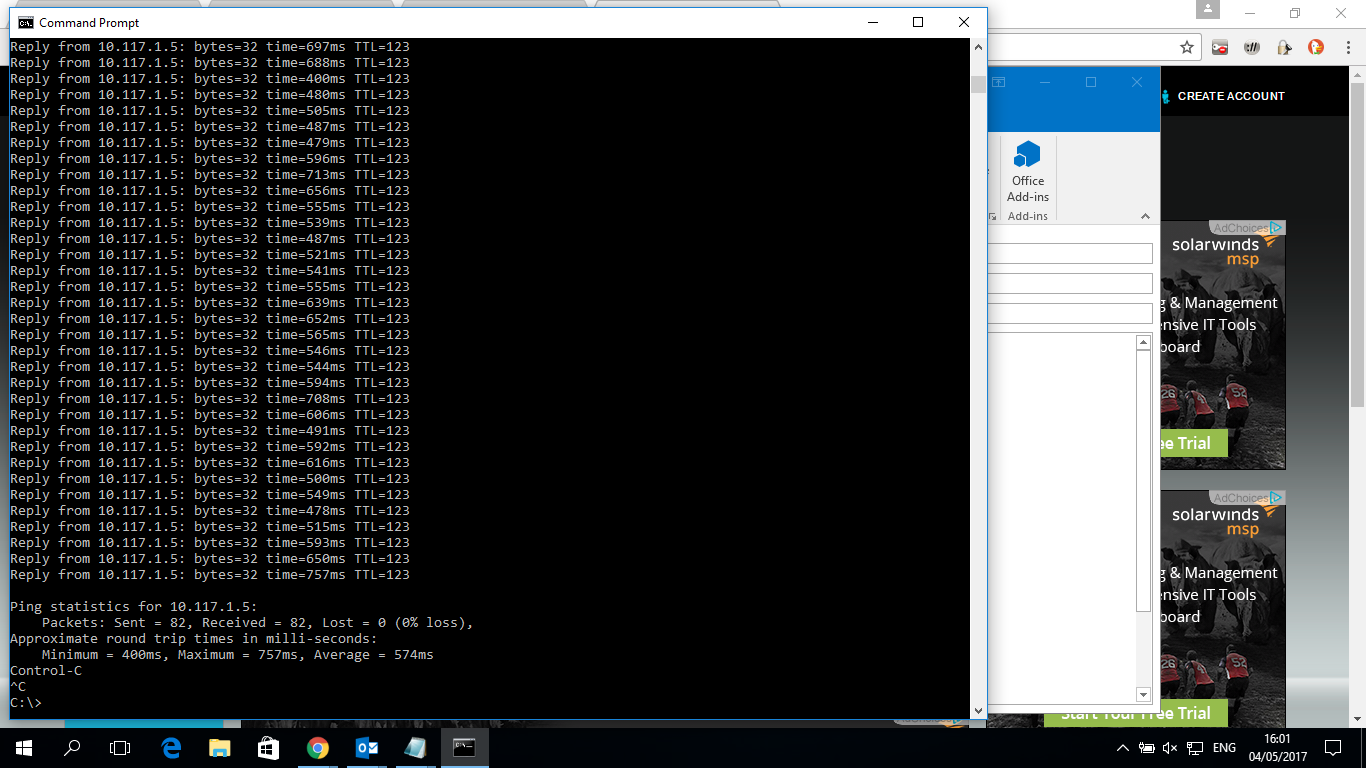Click the Command Prompt scrollbar thumb
Image resolution: width=1366 pixels, height=768 pixels.
click(x=978, y=85)
